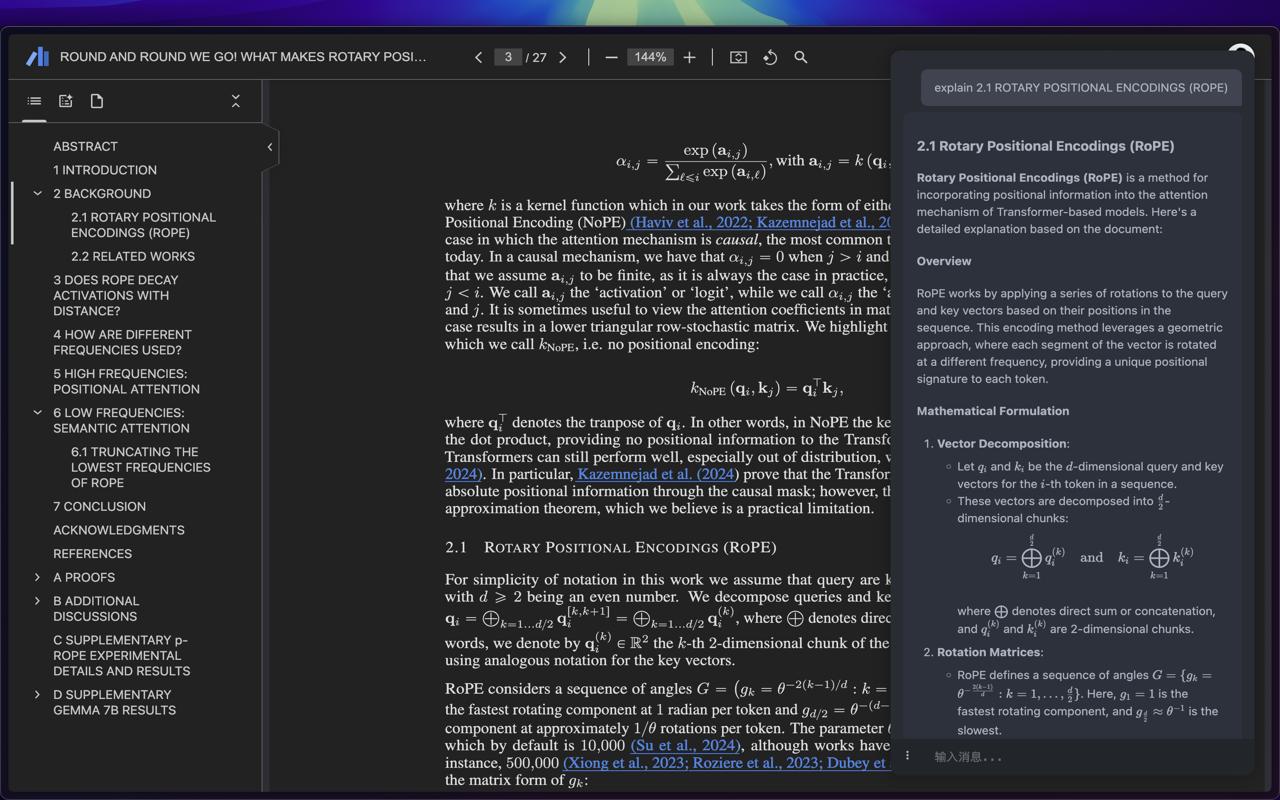
Task: Hide the sidebar panel using the chevron
Action: click(x=269, y=147)
